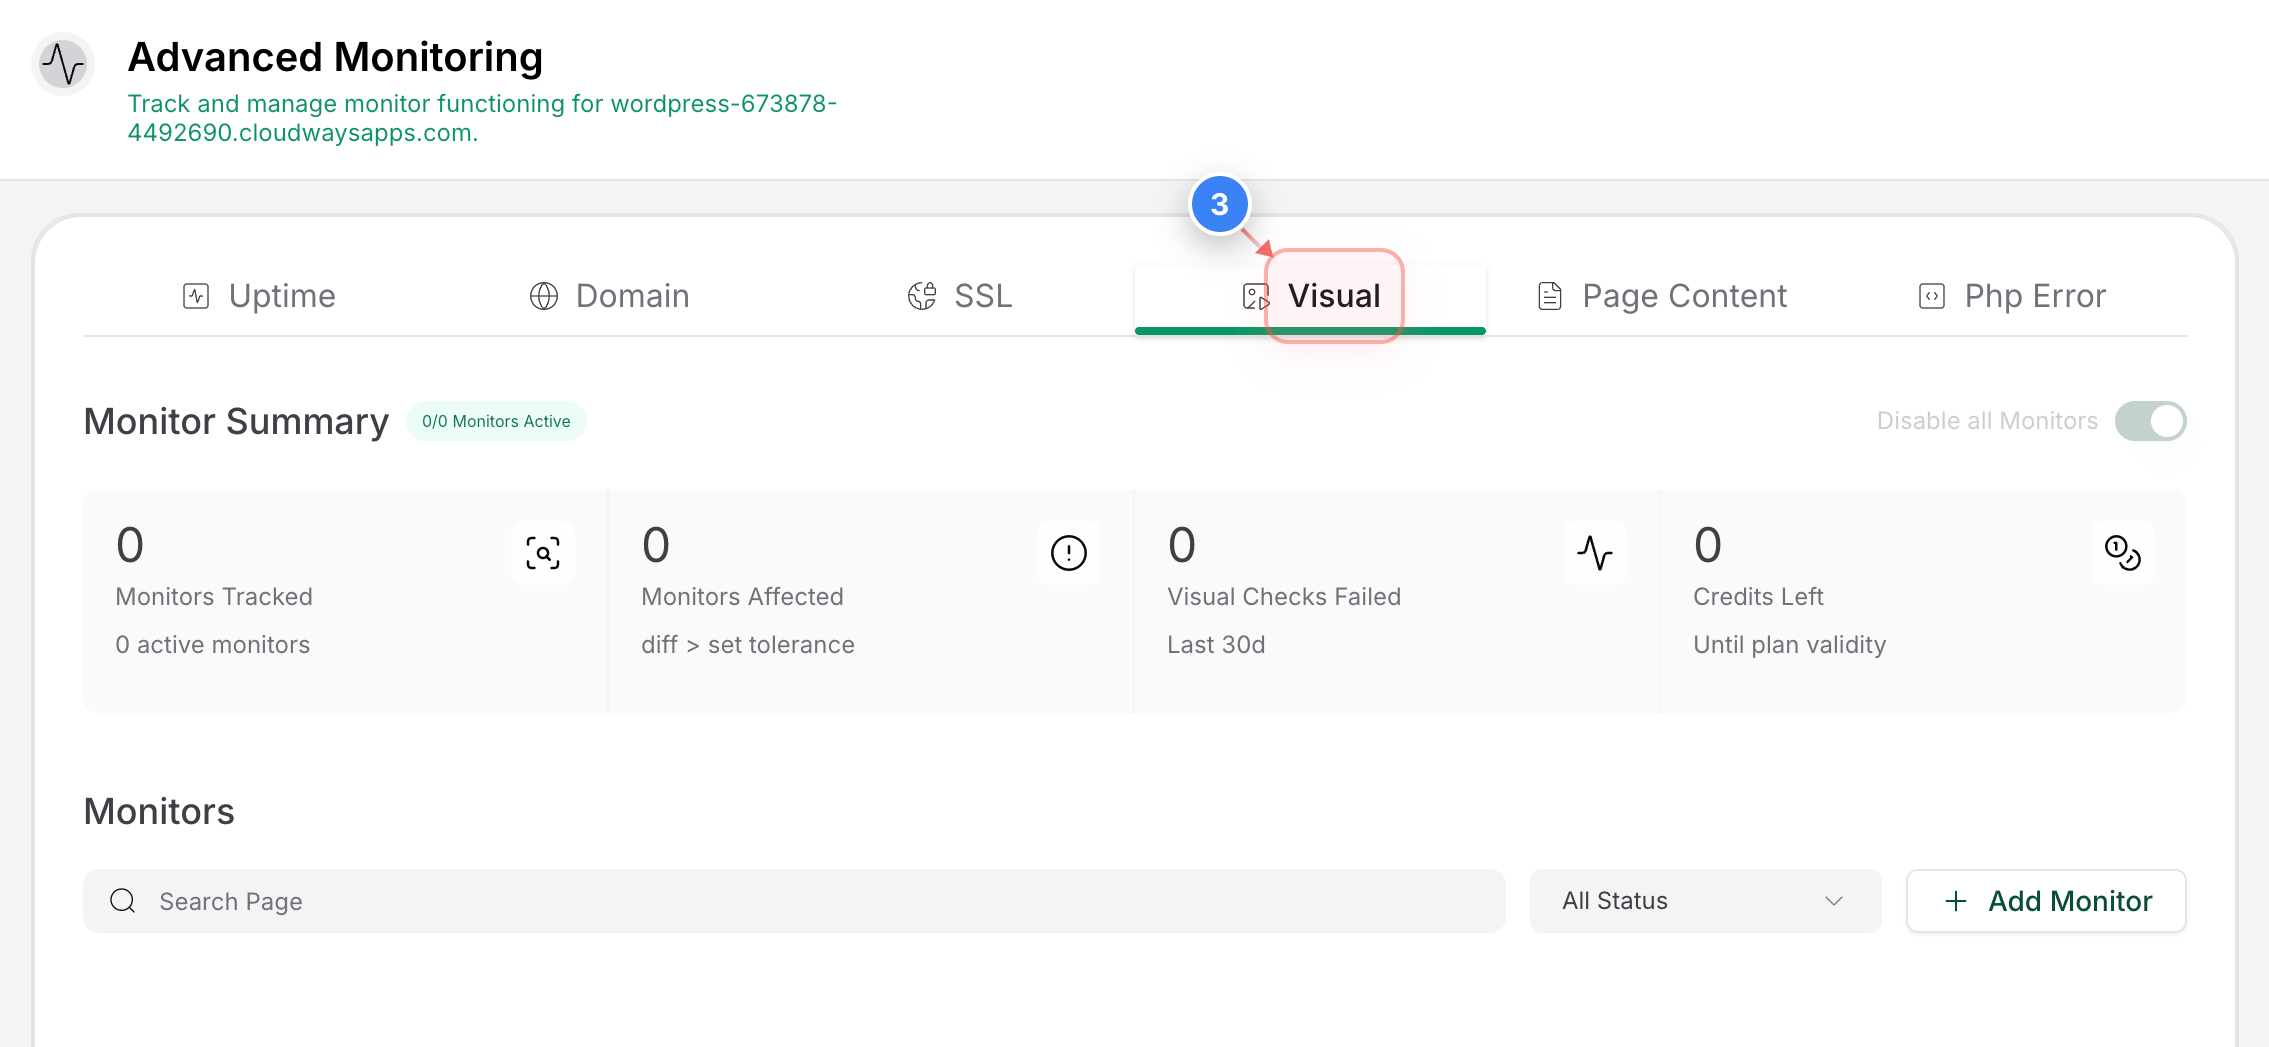The height and width of the screenshot is (1047, 2269).
Task: Switch to the Uptime tab
Action: [x=259, y=296]
